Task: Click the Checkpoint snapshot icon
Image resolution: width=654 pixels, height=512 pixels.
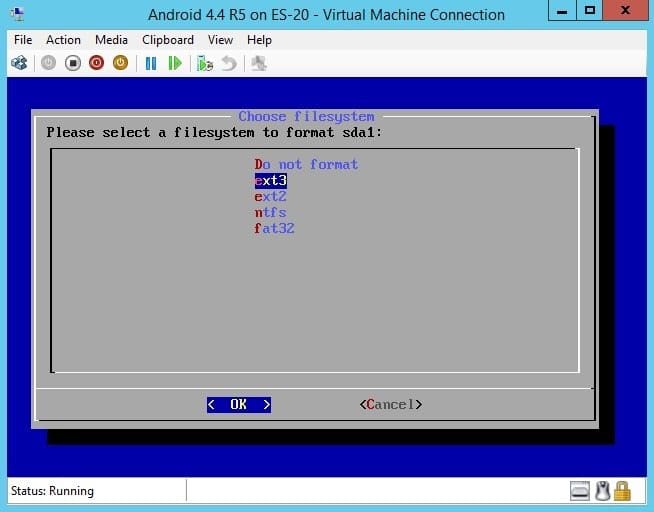Action: point(205,63)
